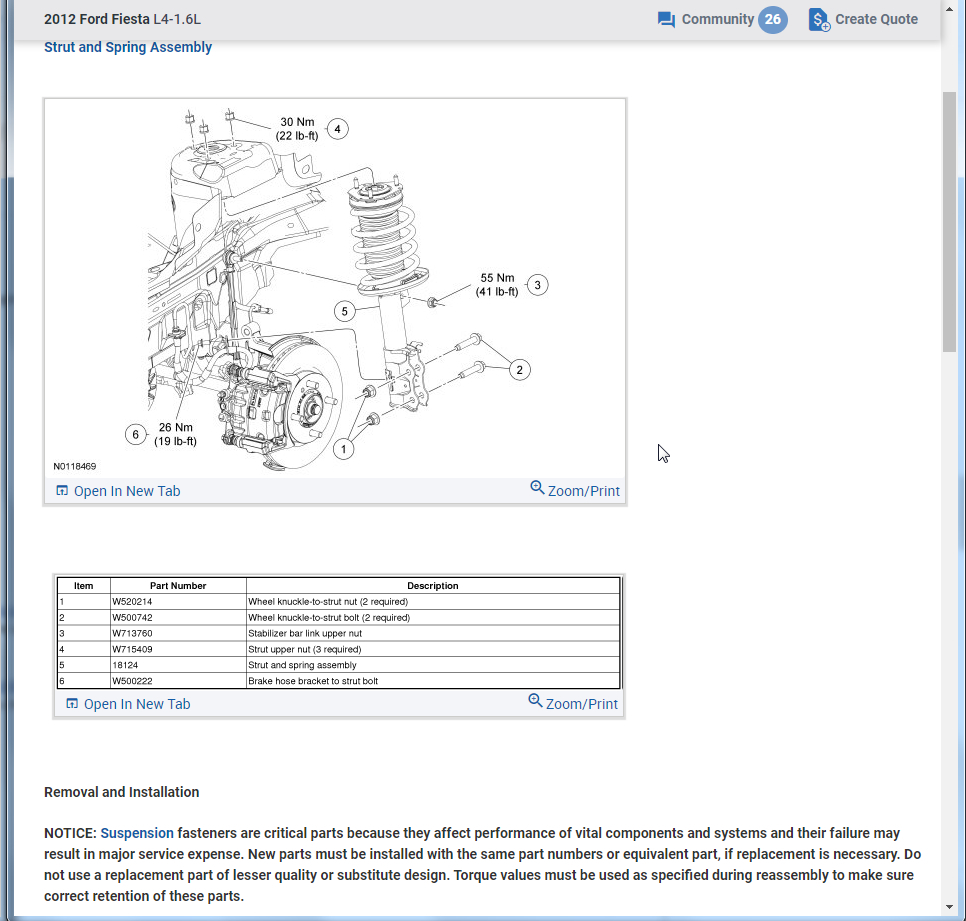
Task: Follow the Suspension link in the notice
Action: pyautogui.click(x=137, y=833)
